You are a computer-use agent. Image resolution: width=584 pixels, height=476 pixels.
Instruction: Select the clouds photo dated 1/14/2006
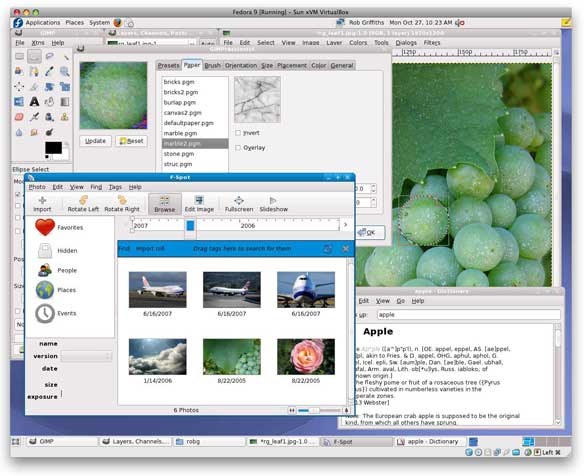(158, 356)
